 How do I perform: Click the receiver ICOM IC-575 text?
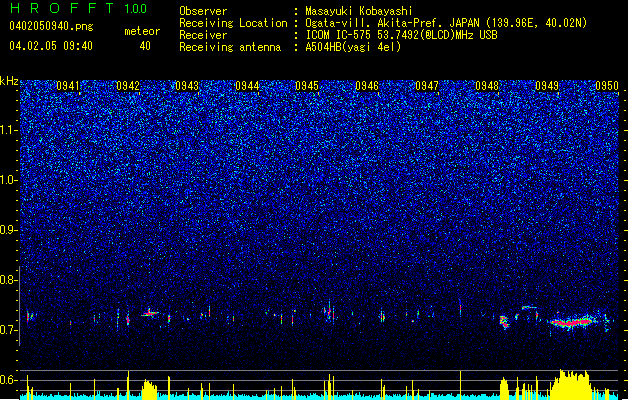[401, 35]
